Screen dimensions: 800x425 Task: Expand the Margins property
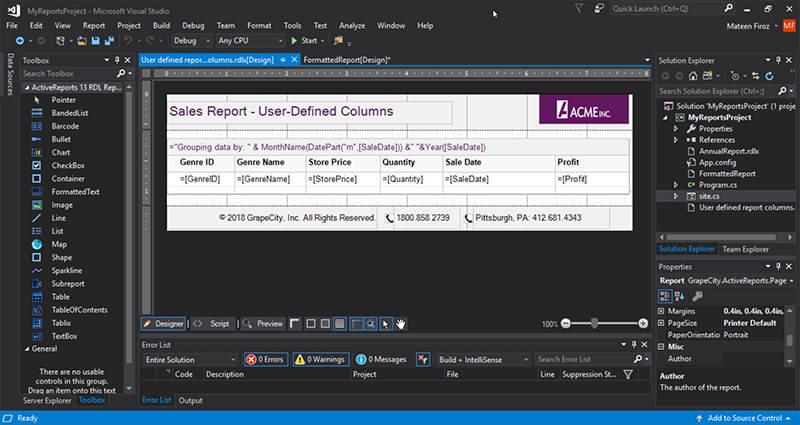click(661, 311)
